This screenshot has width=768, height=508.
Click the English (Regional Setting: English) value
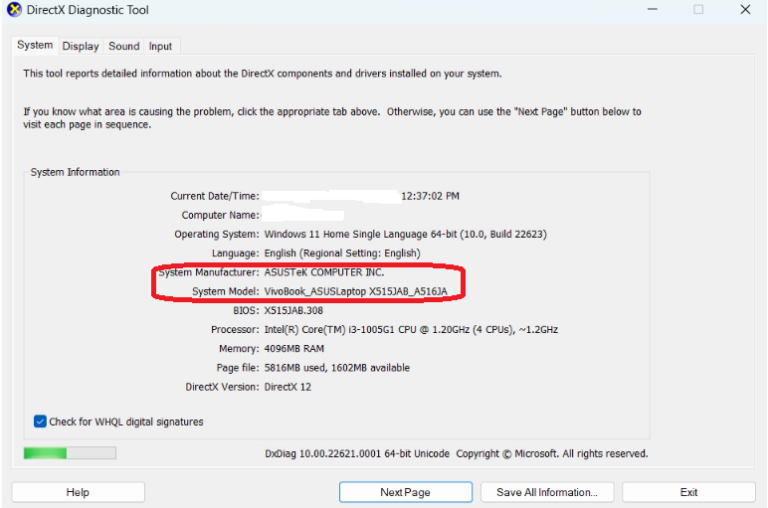pyautogui.click(x=342, y=253)
